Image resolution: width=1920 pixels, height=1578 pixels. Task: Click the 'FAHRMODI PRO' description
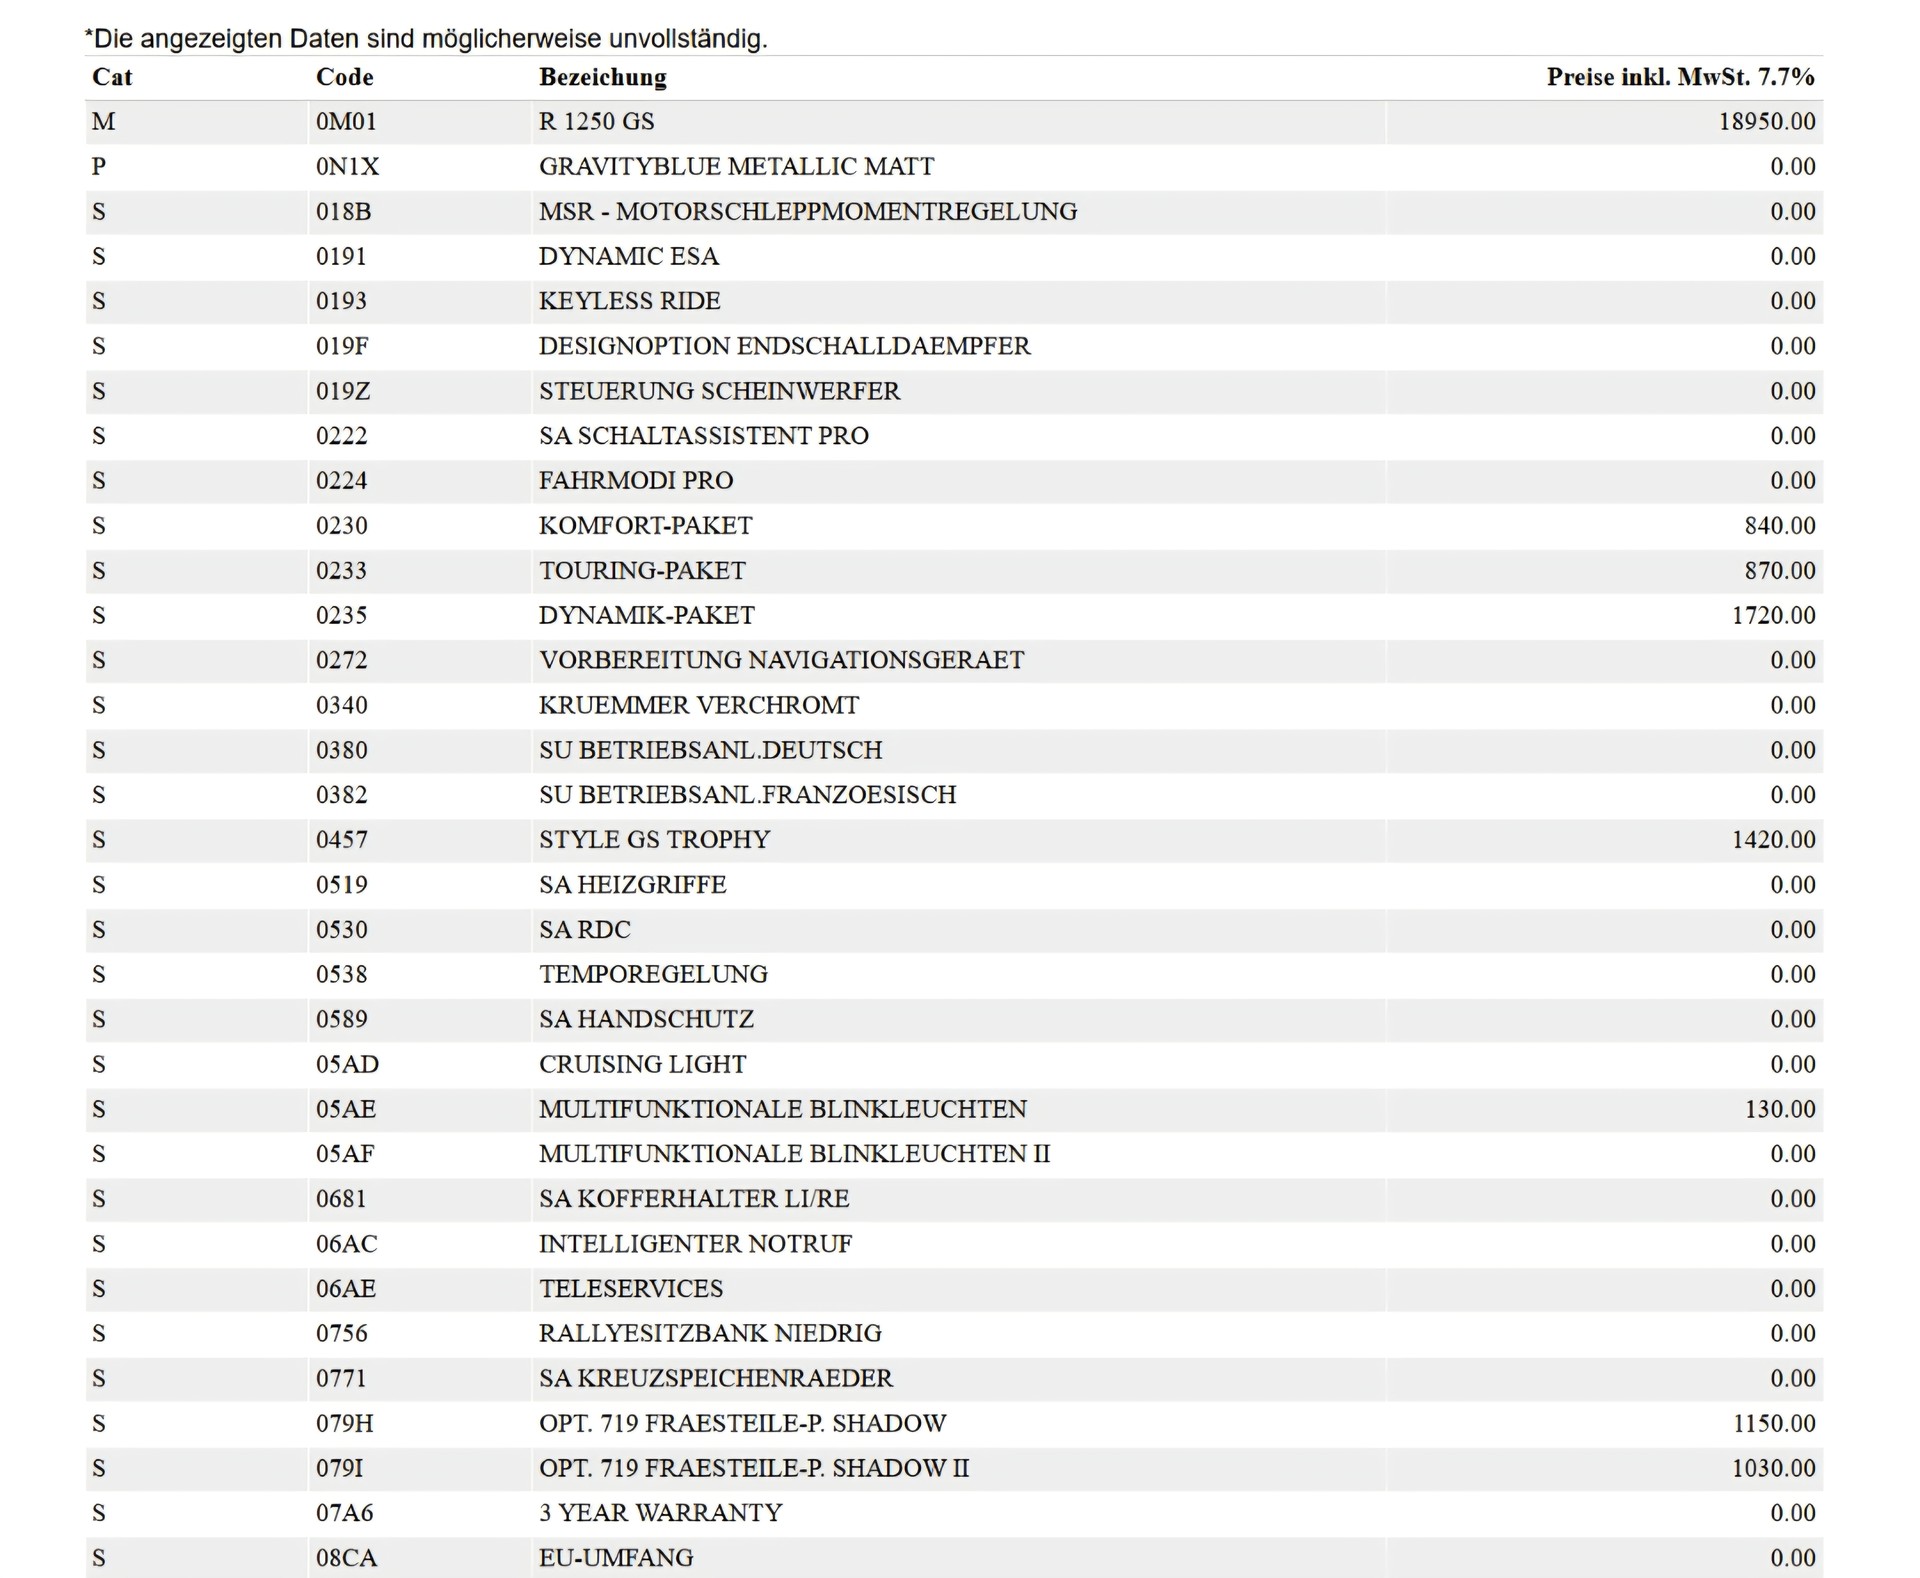click(636, 481)
